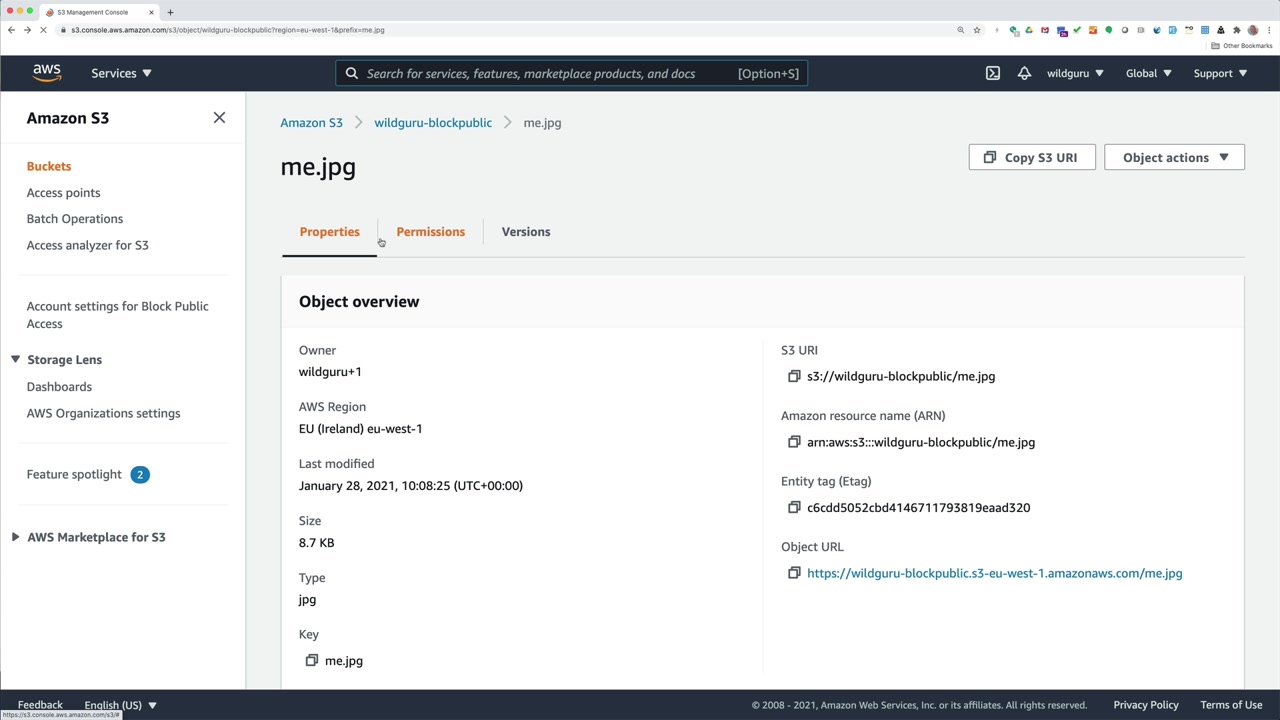Collapse the Storage Lens section
The image size is (1280, 720).
tap(15, 360)
